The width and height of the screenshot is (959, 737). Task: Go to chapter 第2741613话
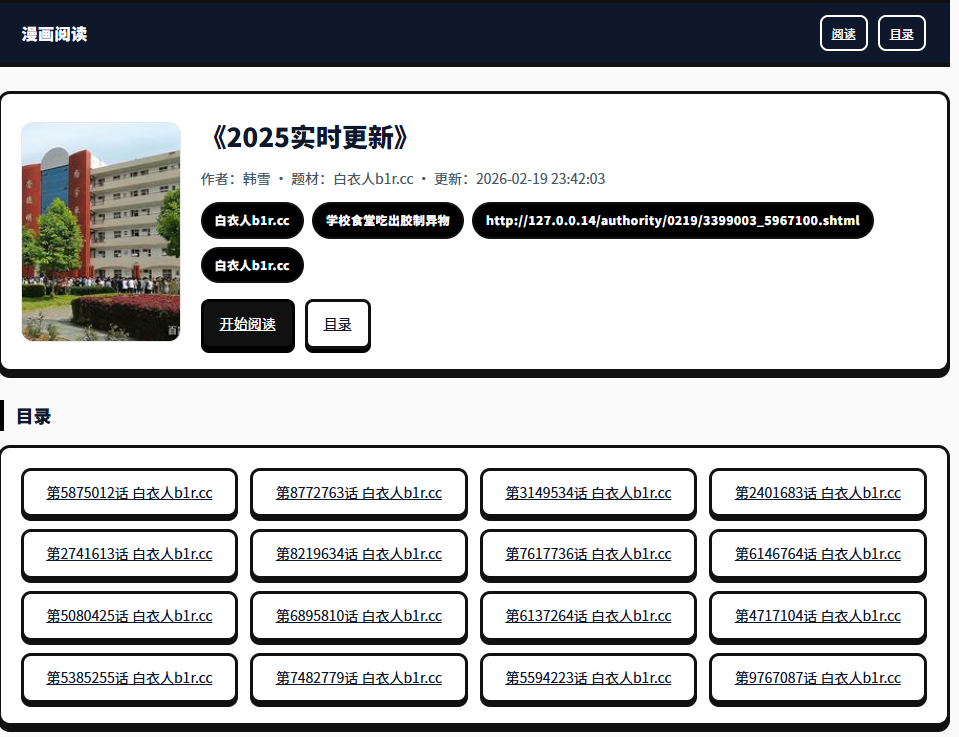129,554
